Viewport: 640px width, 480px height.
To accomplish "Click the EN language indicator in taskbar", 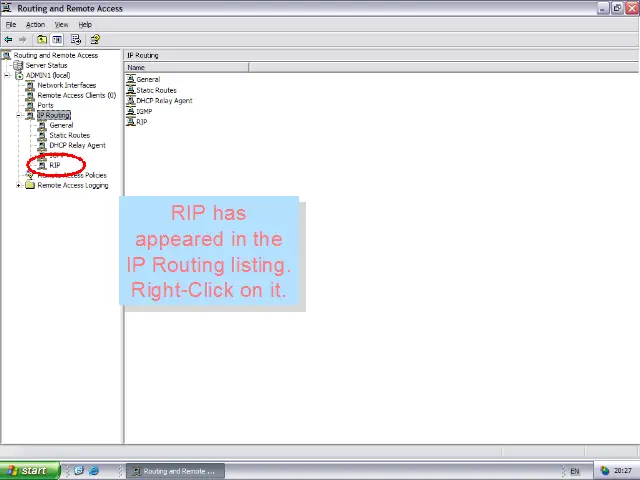I will coord(575,471).
